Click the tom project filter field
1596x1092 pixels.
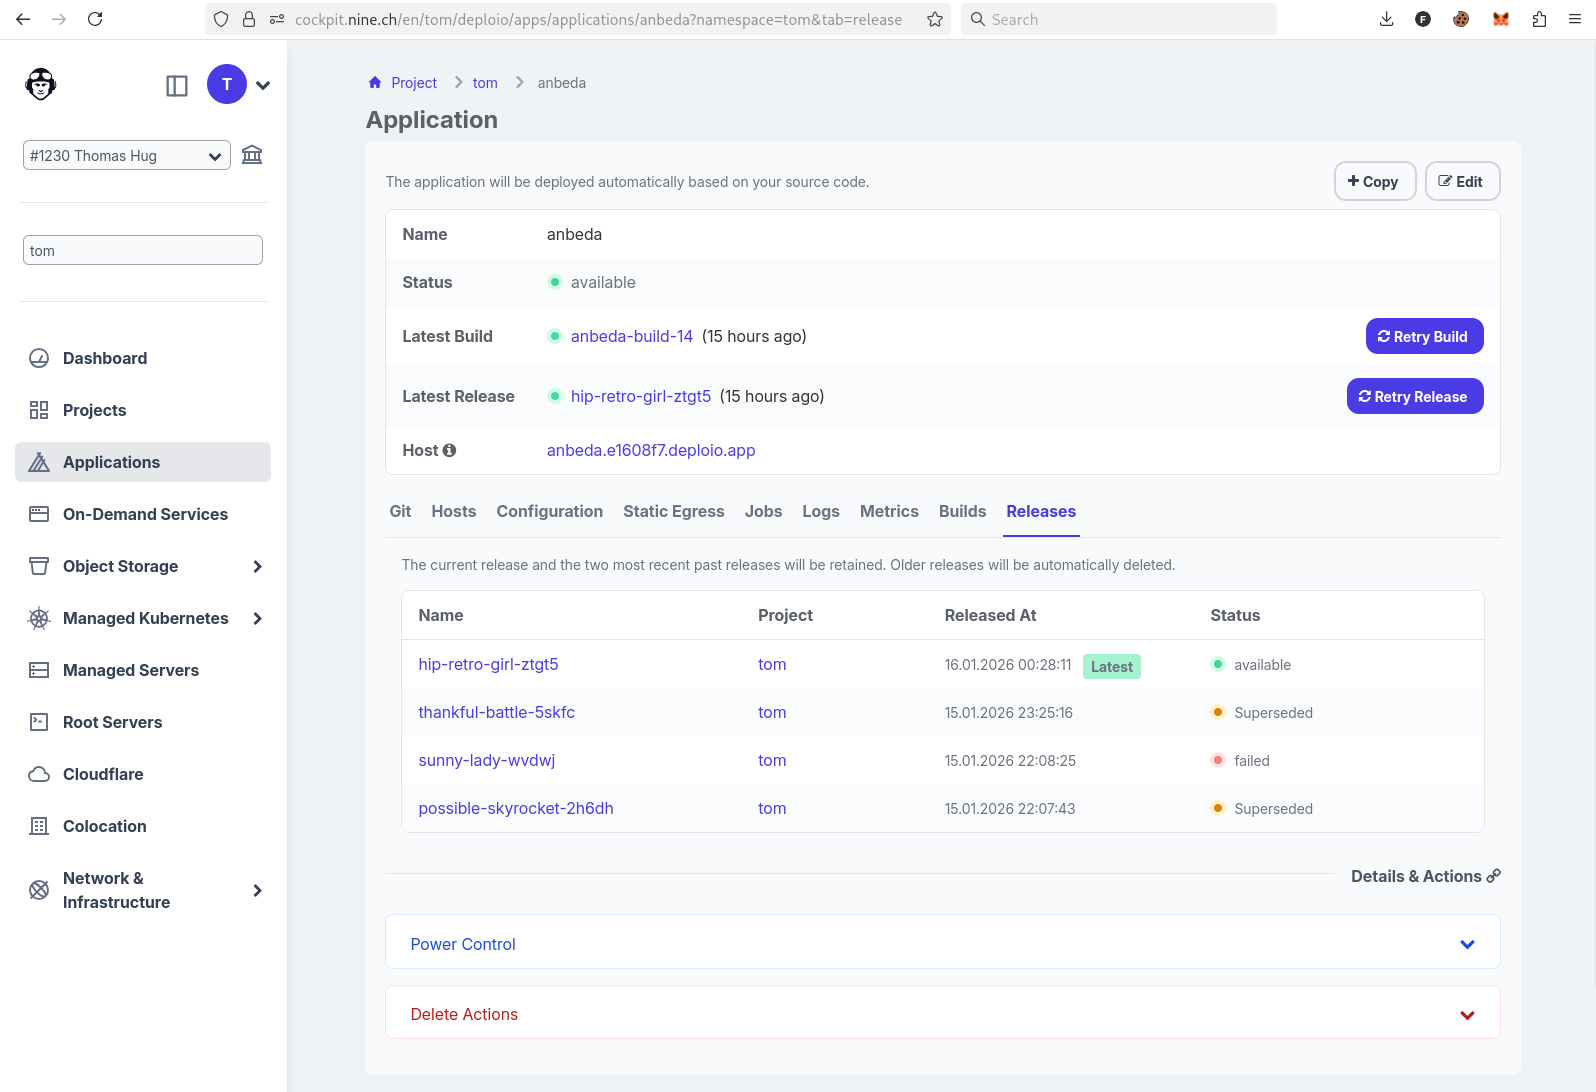[x=143, y=251]
